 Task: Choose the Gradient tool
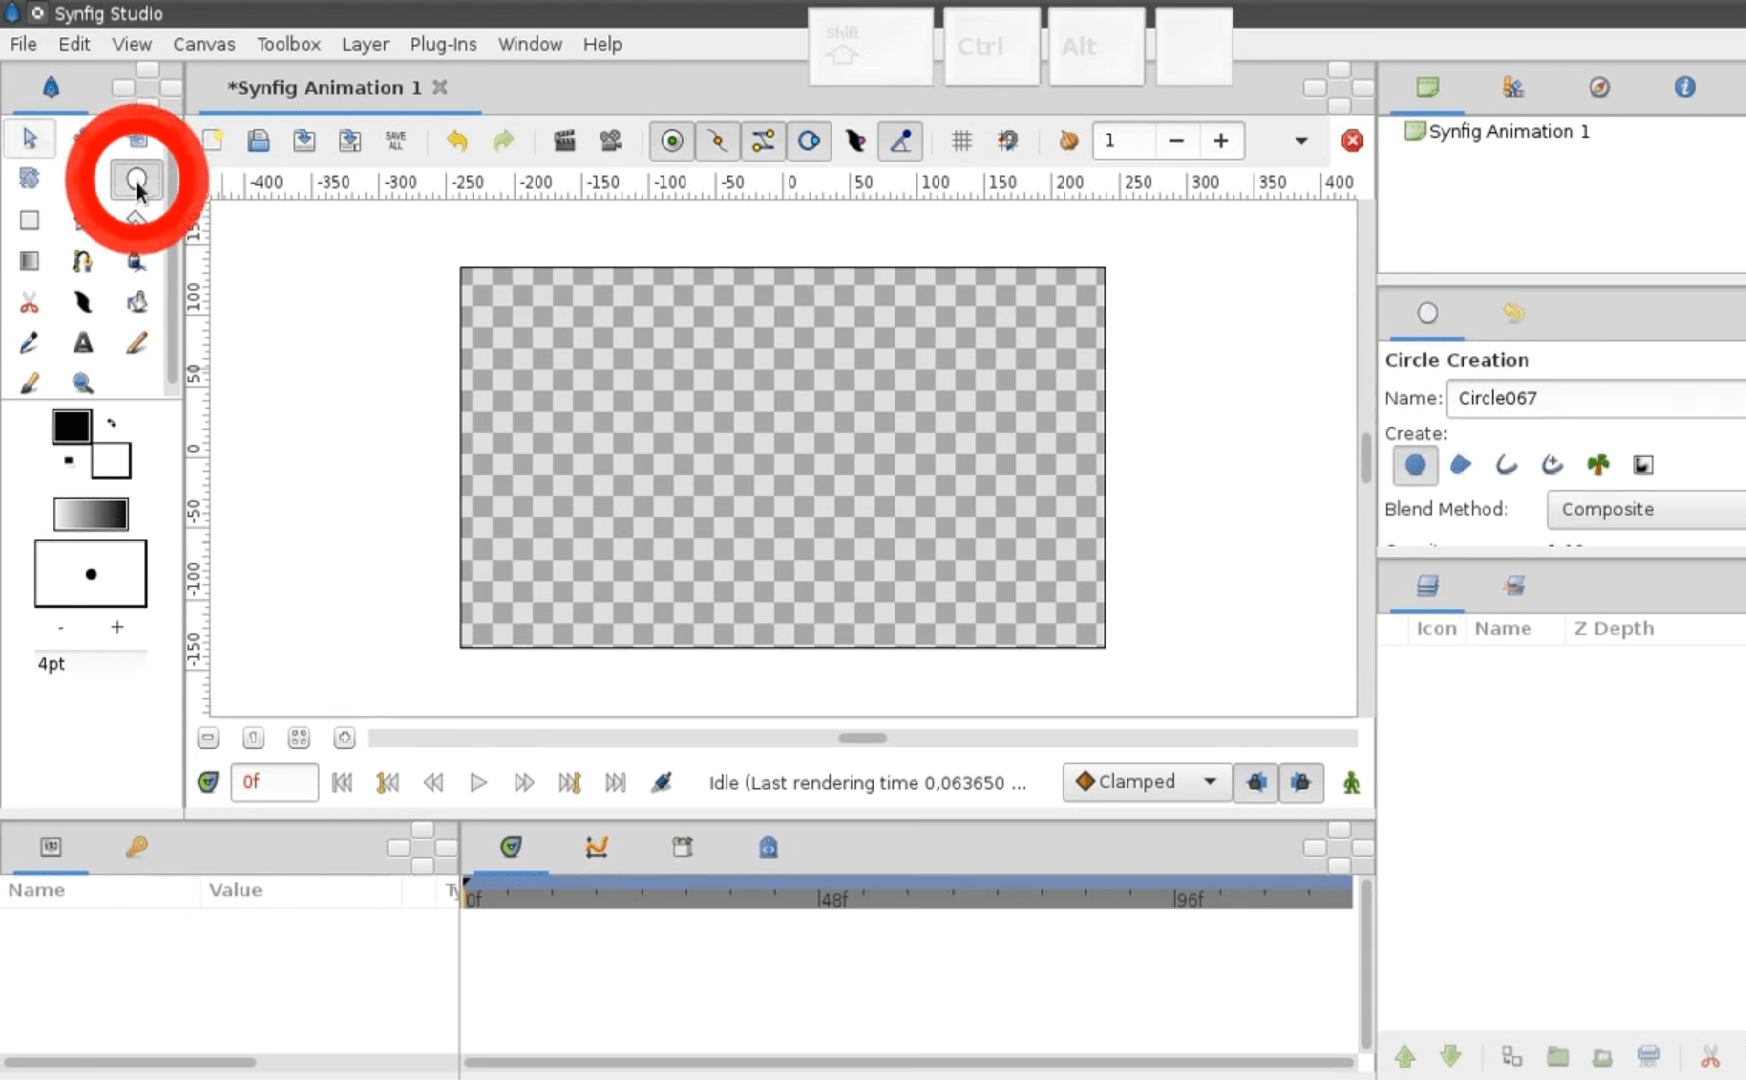tap(29, 261)
